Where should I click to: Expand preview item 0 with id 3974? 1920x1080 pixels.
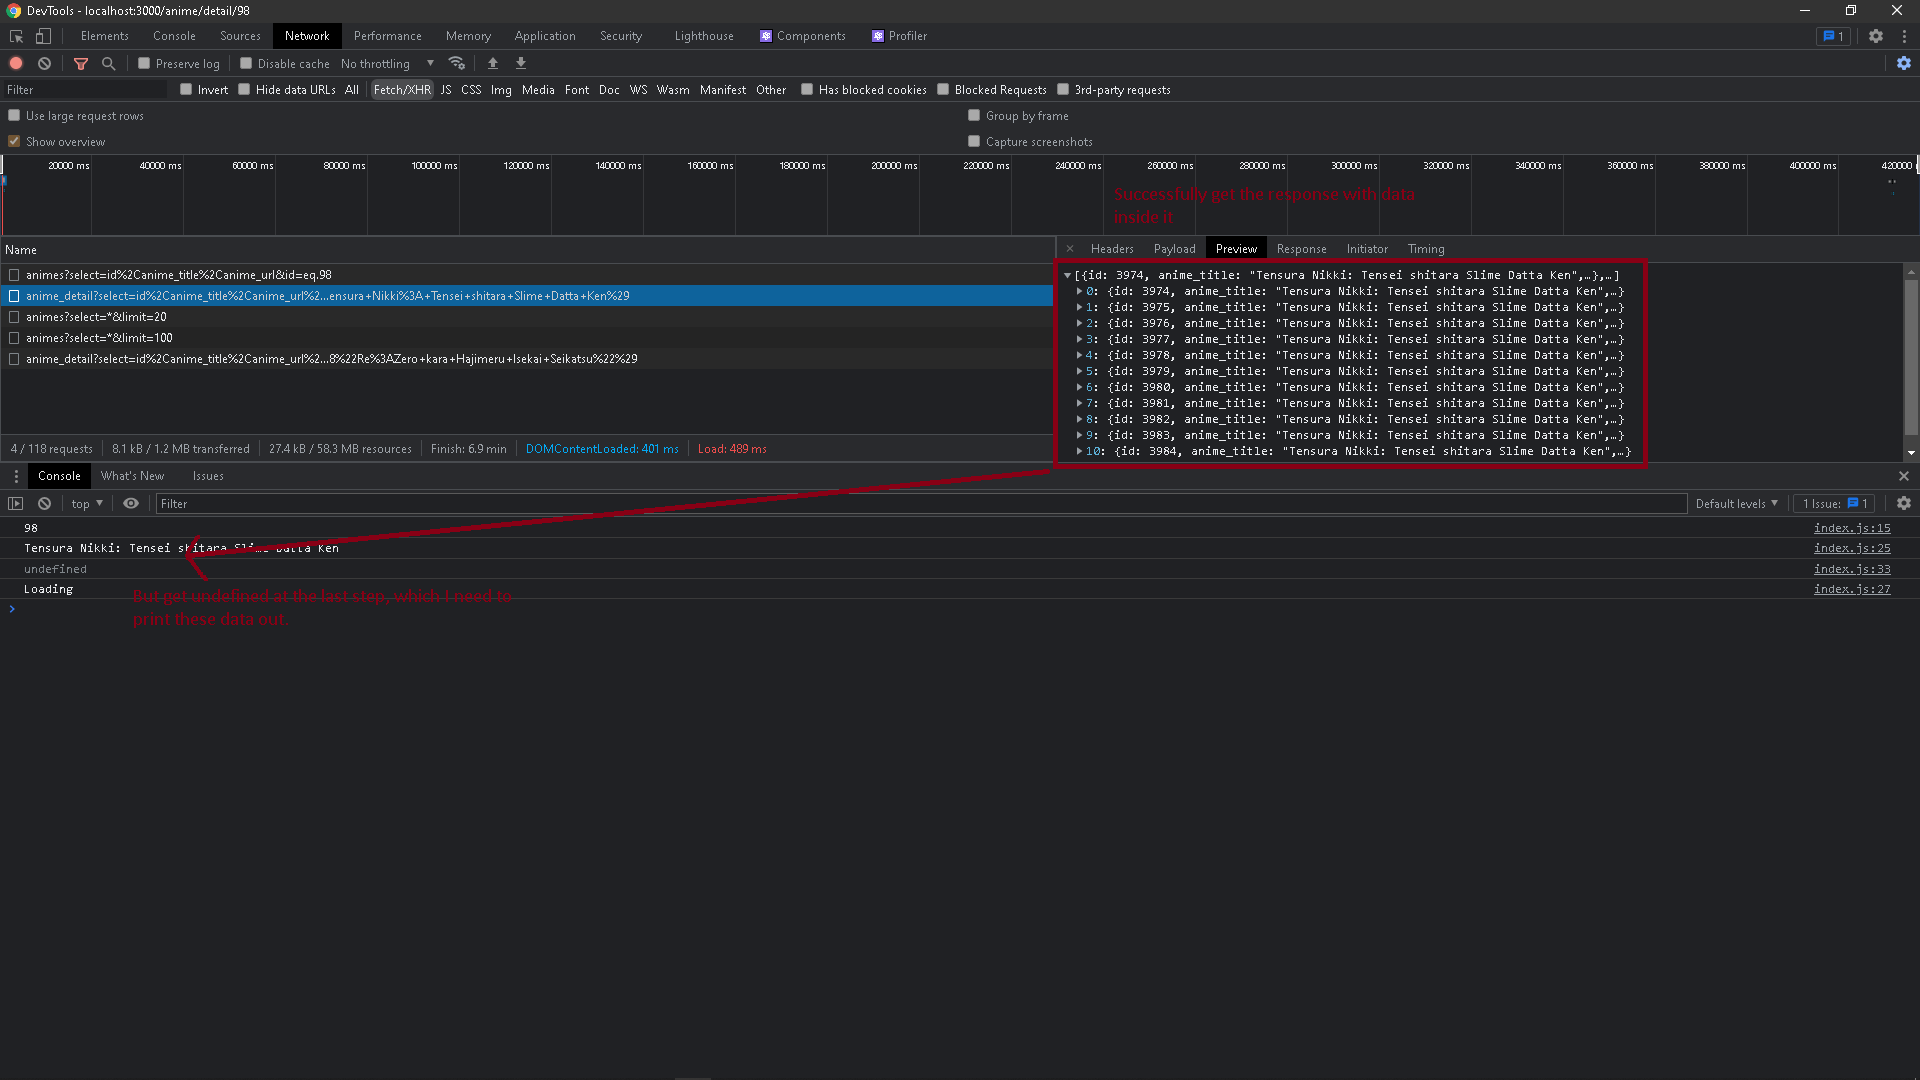tap(1079, 291)
